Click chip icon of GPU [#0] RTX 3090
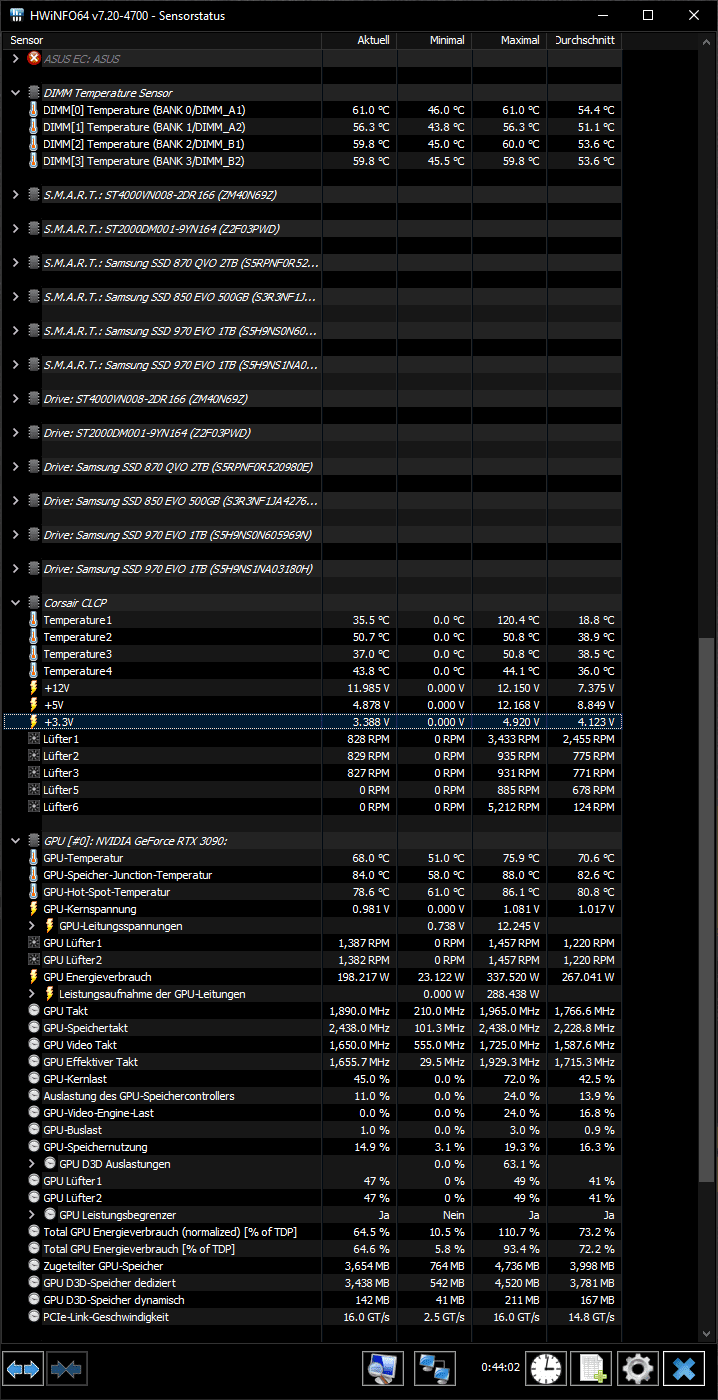The width and height of the screenshot is (718, 1400). [x=34, y=841]
